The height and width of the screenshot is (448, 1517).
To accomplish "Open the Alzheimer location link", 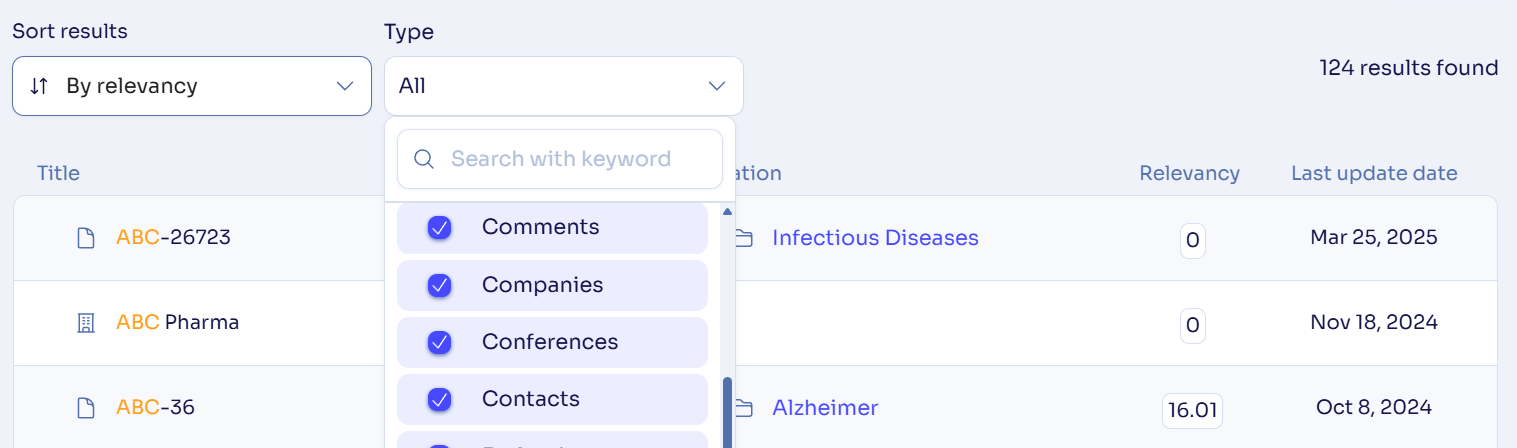I will click(x=825, y=408).
